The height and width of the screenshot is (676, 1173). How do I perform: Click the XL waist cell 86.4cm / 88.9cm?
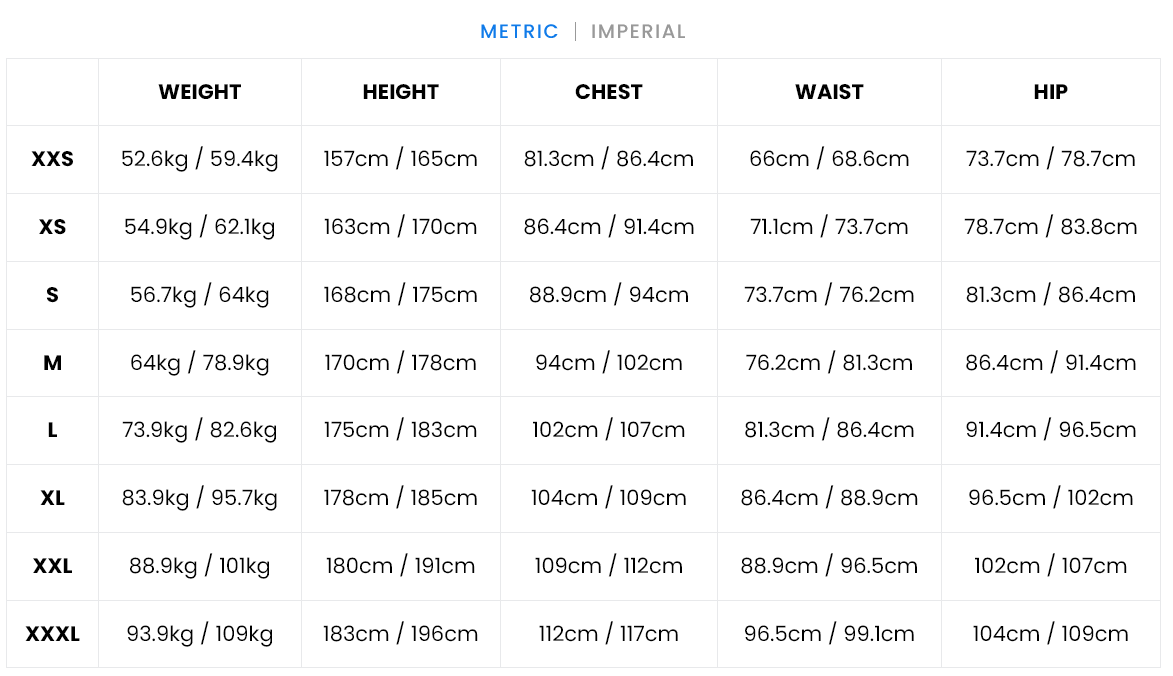(x=829, y=498)
